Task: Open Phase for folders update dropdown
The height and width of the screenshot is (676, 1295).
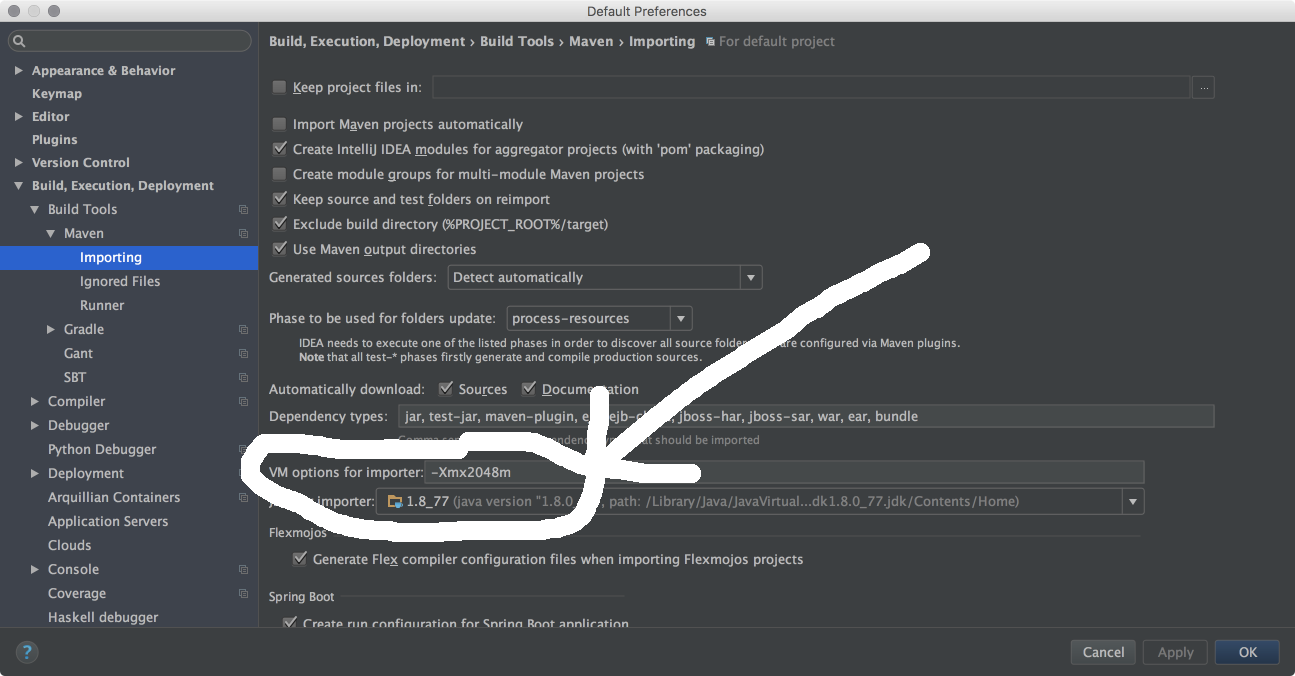Action: [x=599, y=319]
